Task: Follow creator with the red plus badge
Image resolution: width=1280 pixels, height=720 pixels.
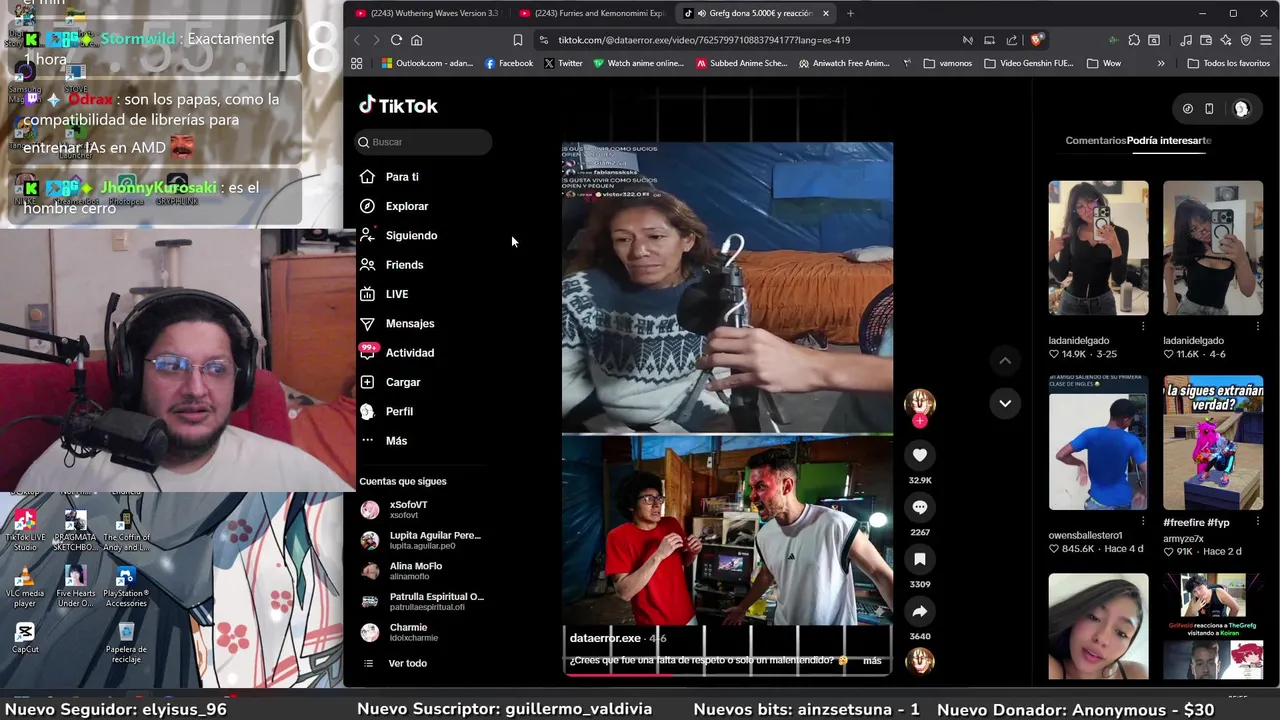Action: (x=920, y=421)
